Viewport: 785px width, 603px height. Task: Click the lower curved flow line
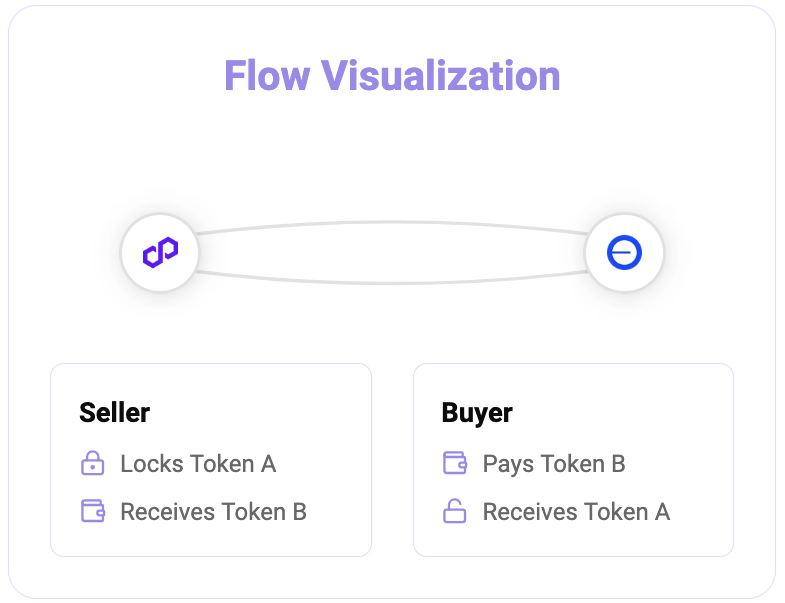(392, 283)
